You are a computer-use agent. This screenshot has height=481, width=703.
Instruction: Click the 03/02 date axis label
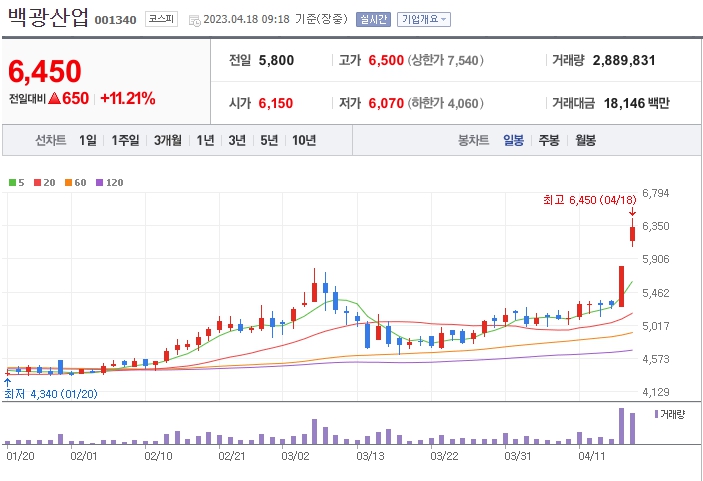(x=295, y=456)
